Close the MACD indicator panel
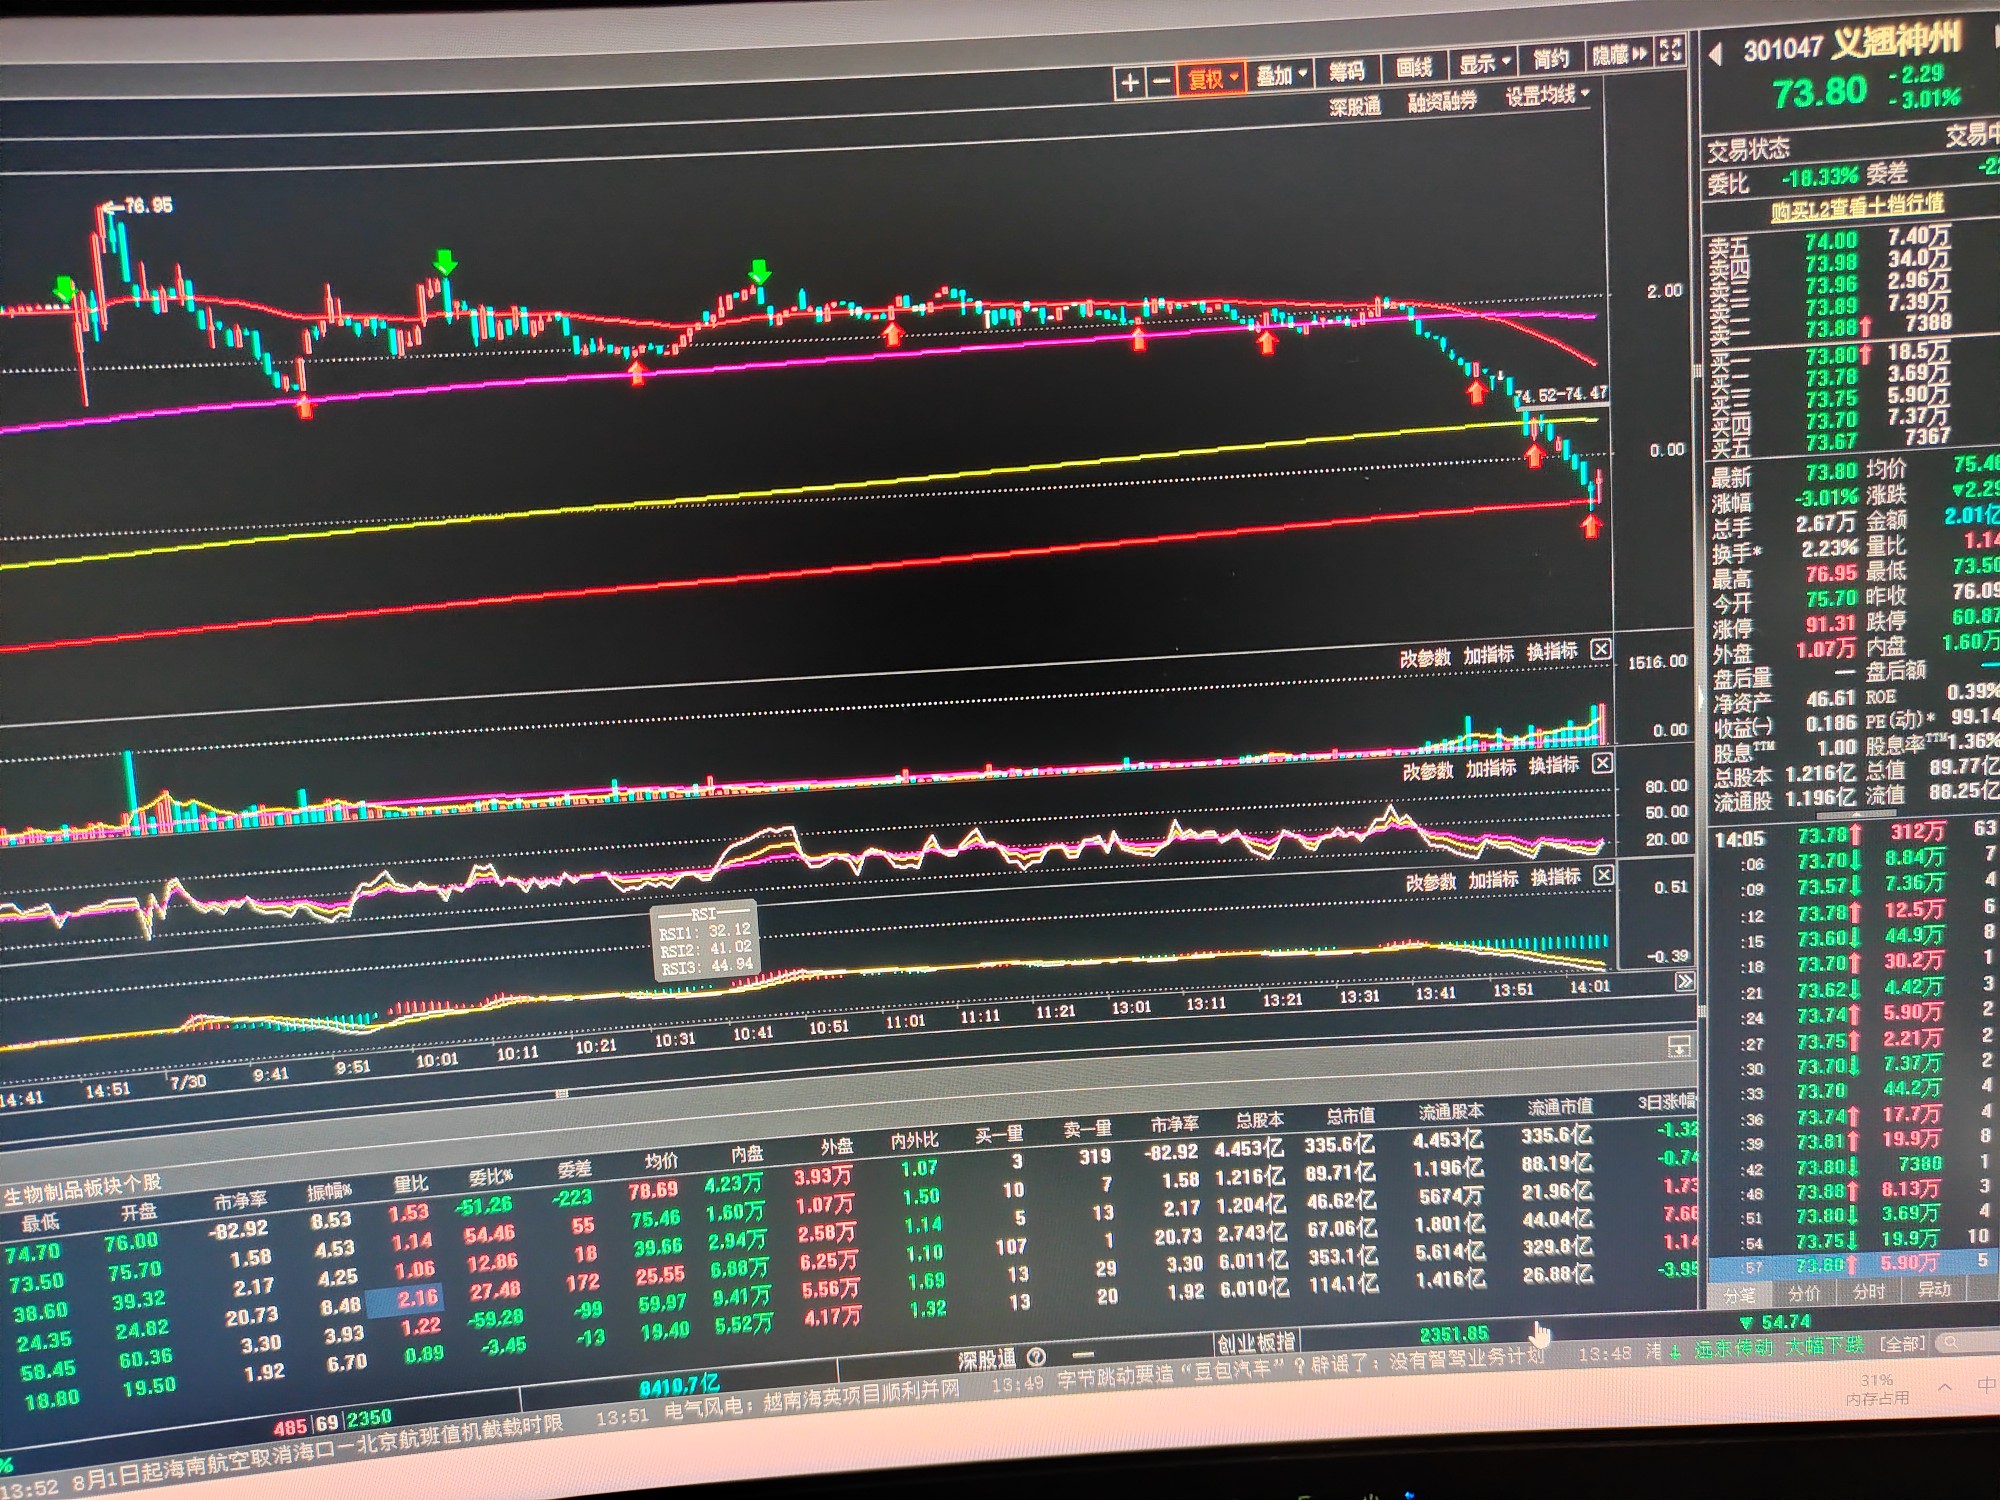Screen dimensions: 2000x1500 (x=1603, y=875)
